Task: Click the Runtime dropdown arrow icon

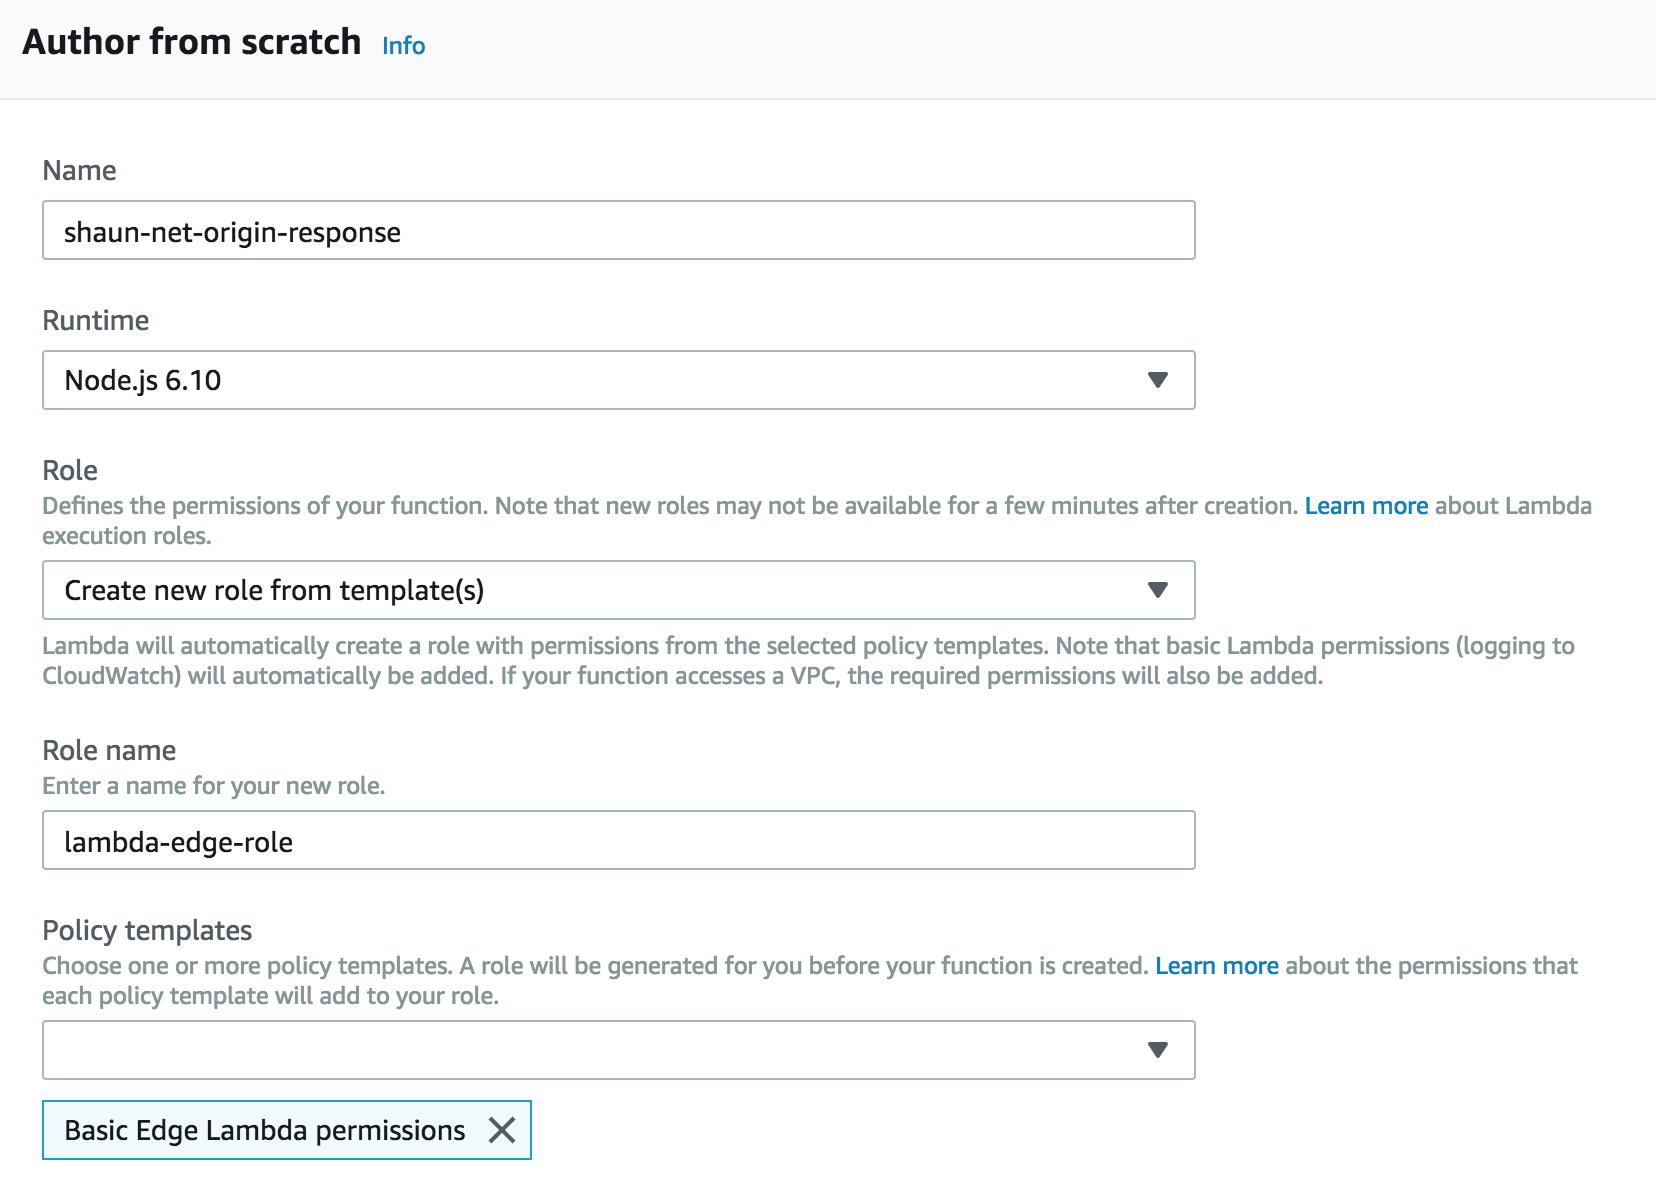Action: [x=1157, y=380]
